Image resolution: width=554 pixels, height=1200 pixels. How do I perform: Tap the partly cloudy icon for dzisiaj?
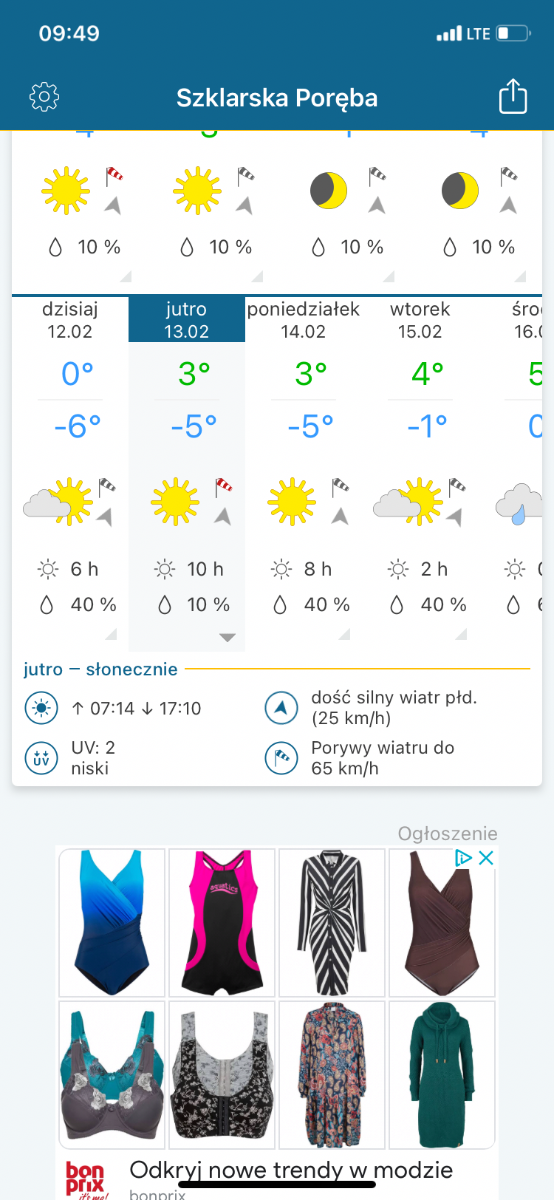(58, 502)
